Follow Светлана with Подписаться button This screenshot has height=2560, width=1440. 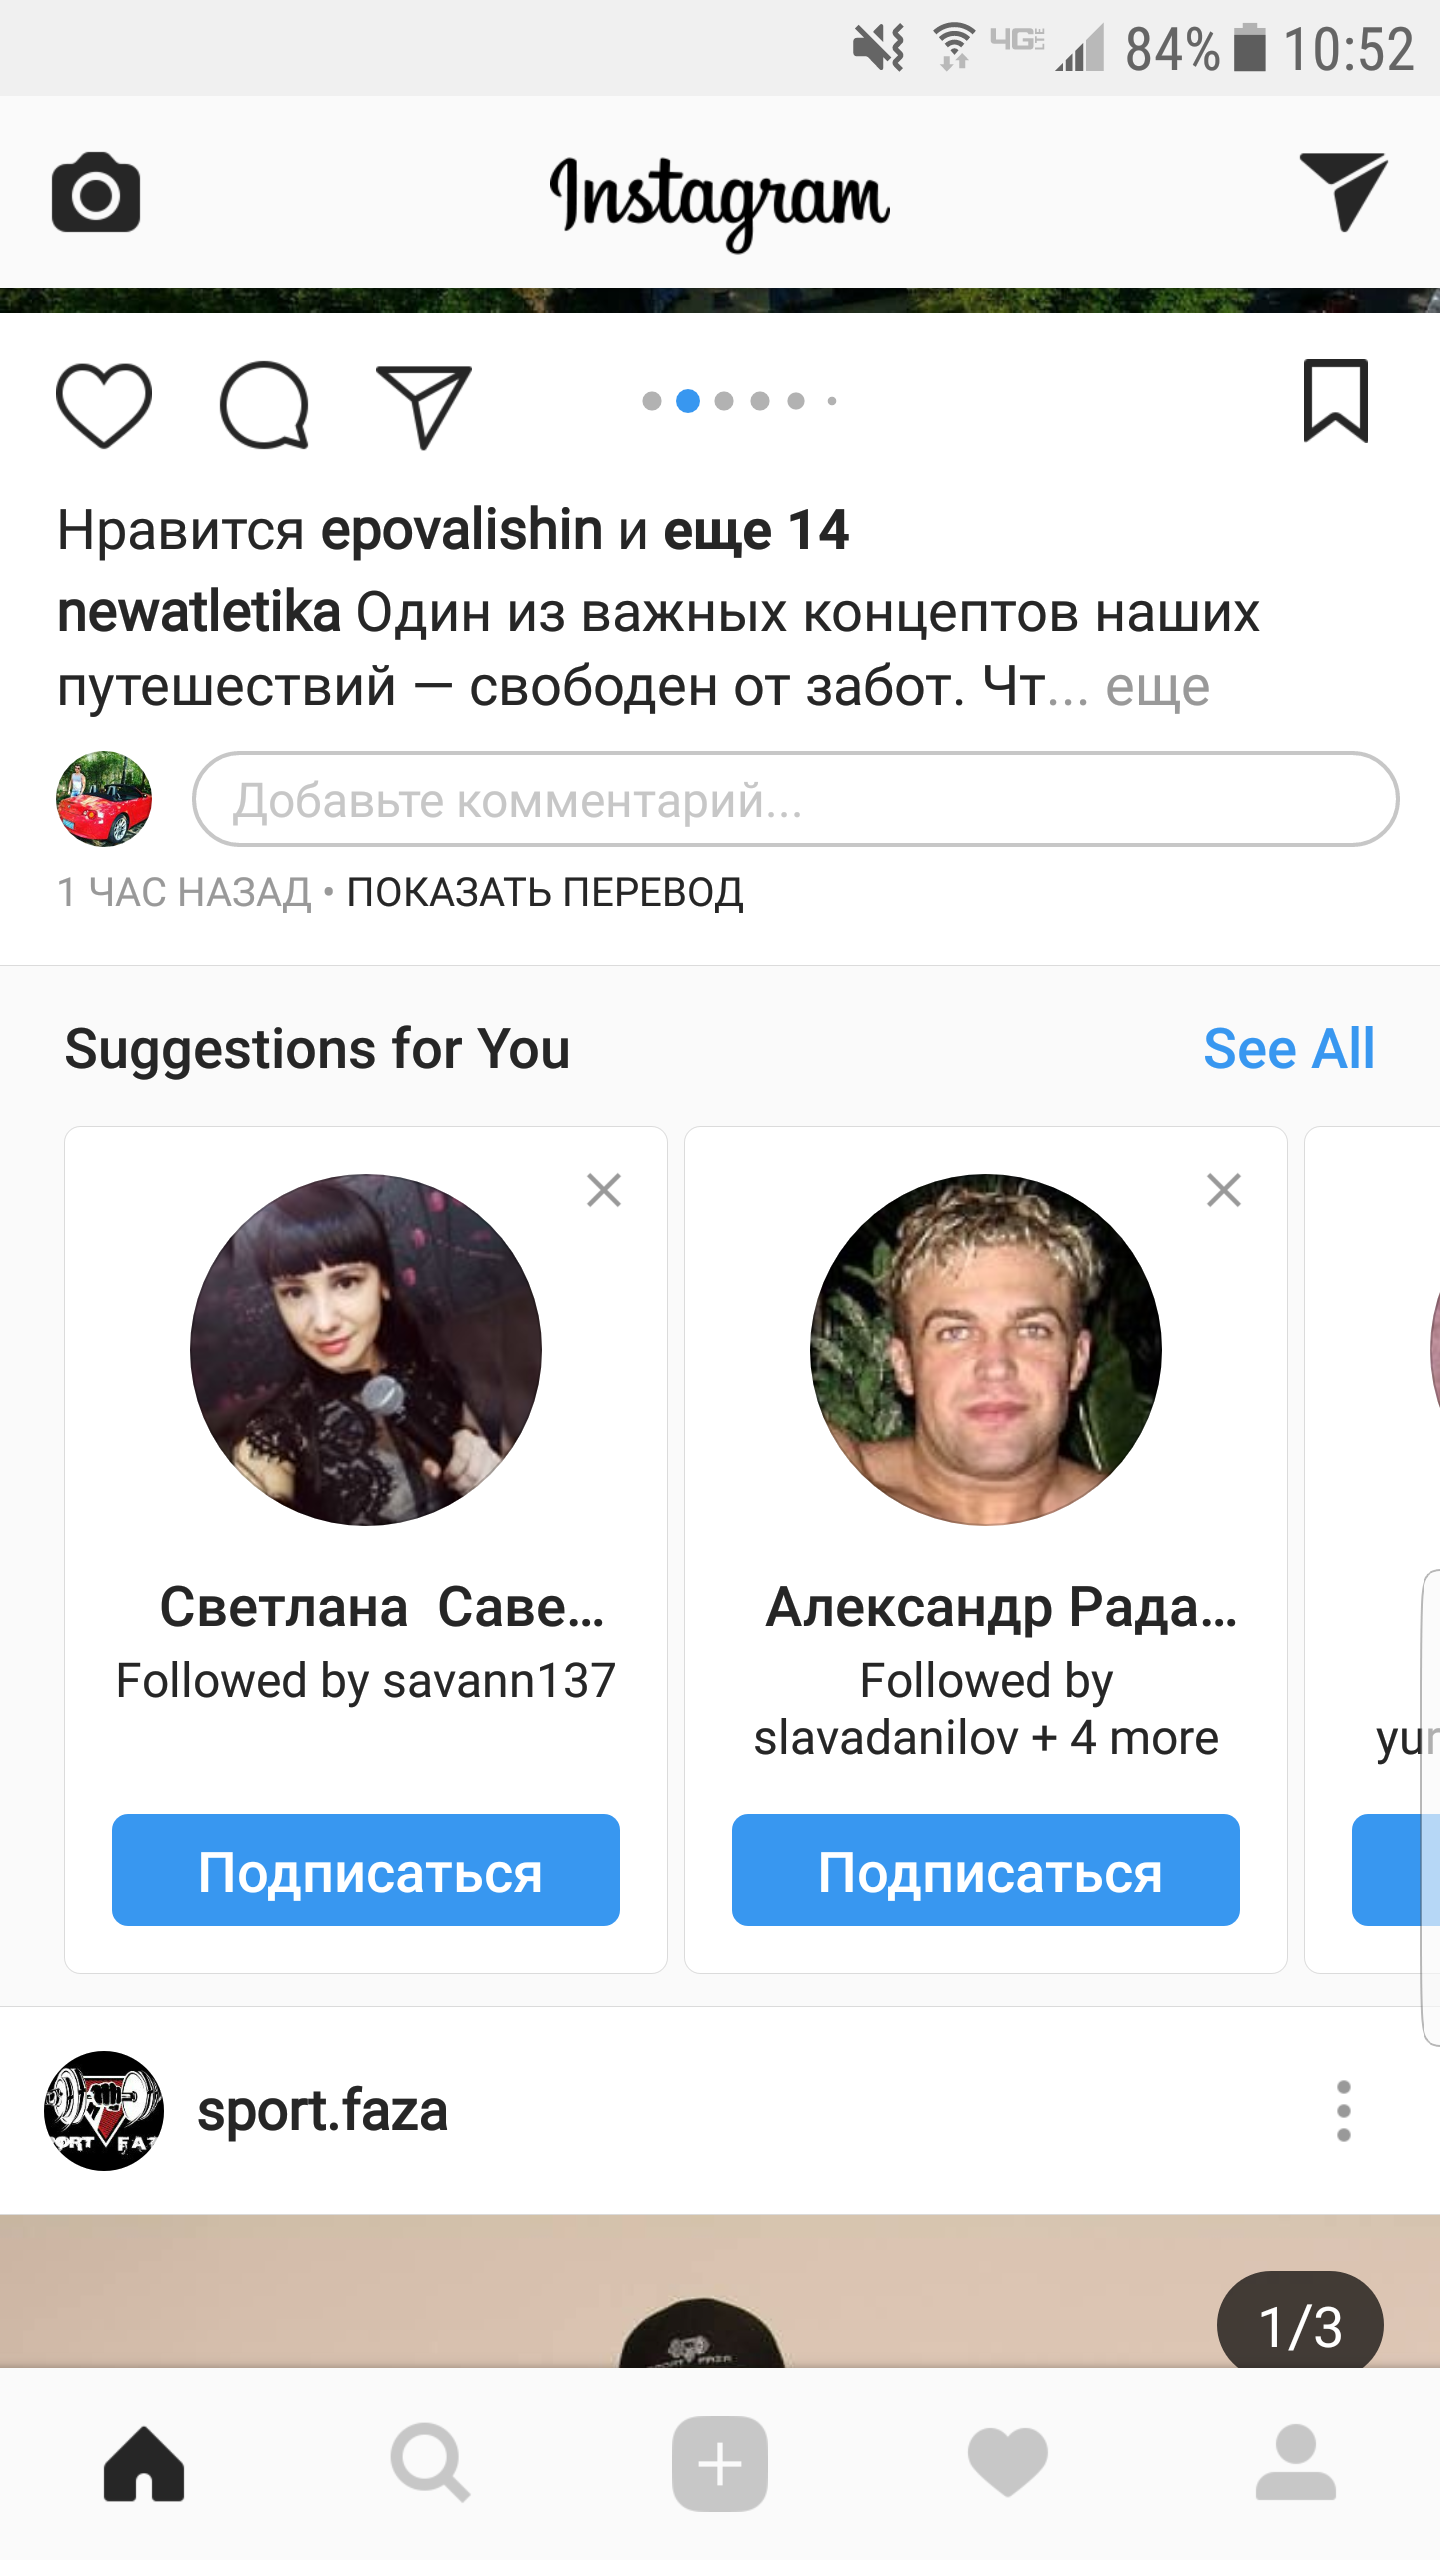366,1870
